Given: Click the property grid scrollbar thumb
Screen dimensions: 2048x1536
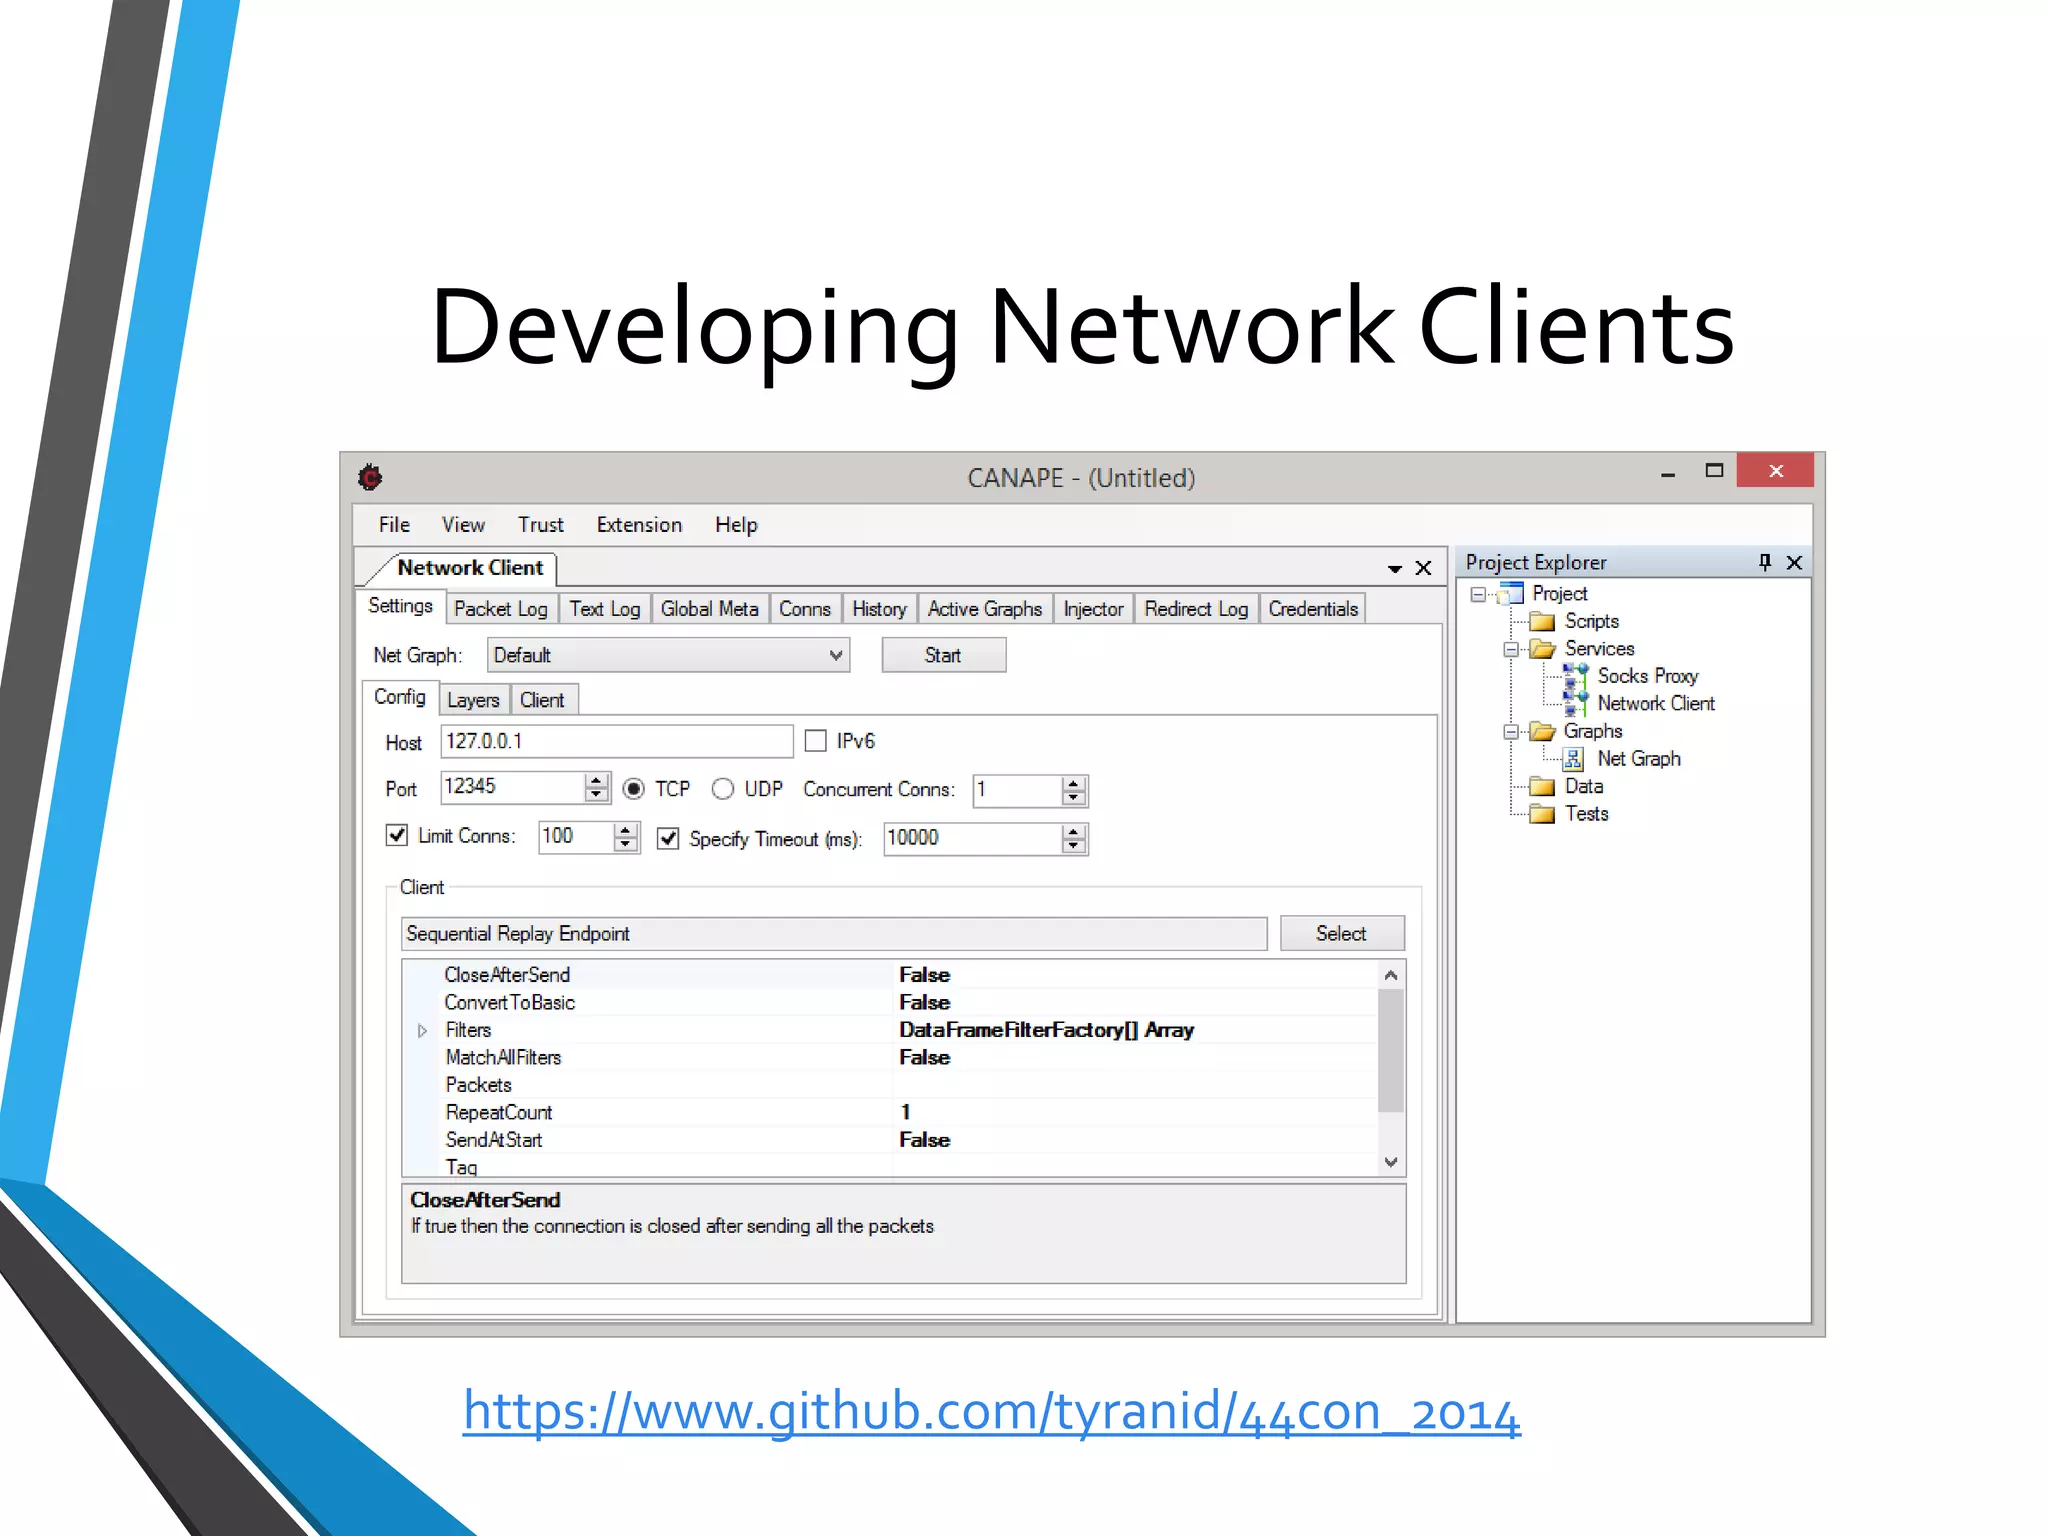Looking at the screenshot, I should 1390,1050.
